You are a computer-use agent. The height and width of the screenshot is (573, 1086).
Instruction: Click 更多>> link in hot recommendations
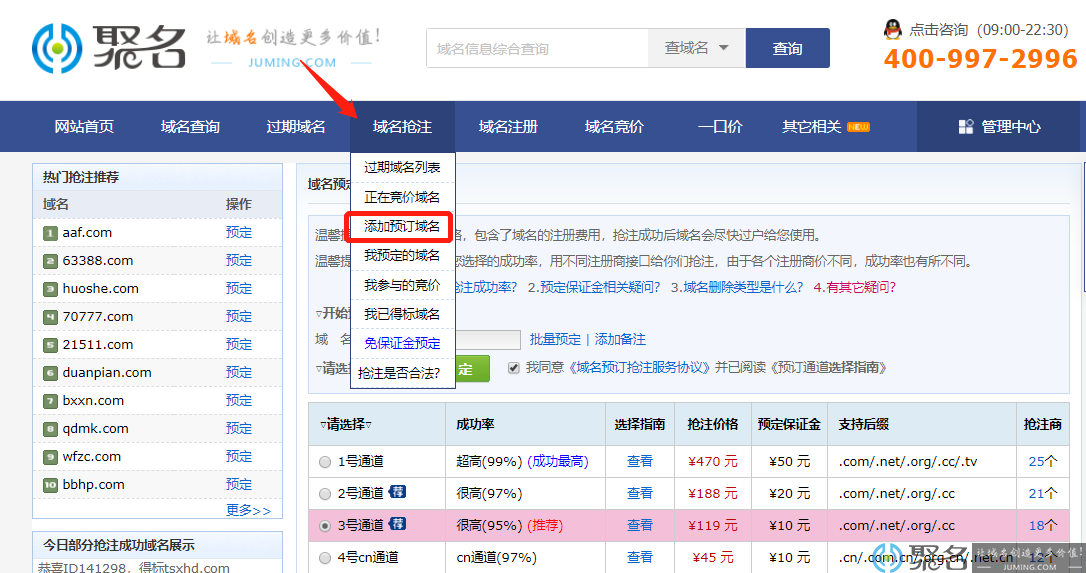tap(249, 511)
